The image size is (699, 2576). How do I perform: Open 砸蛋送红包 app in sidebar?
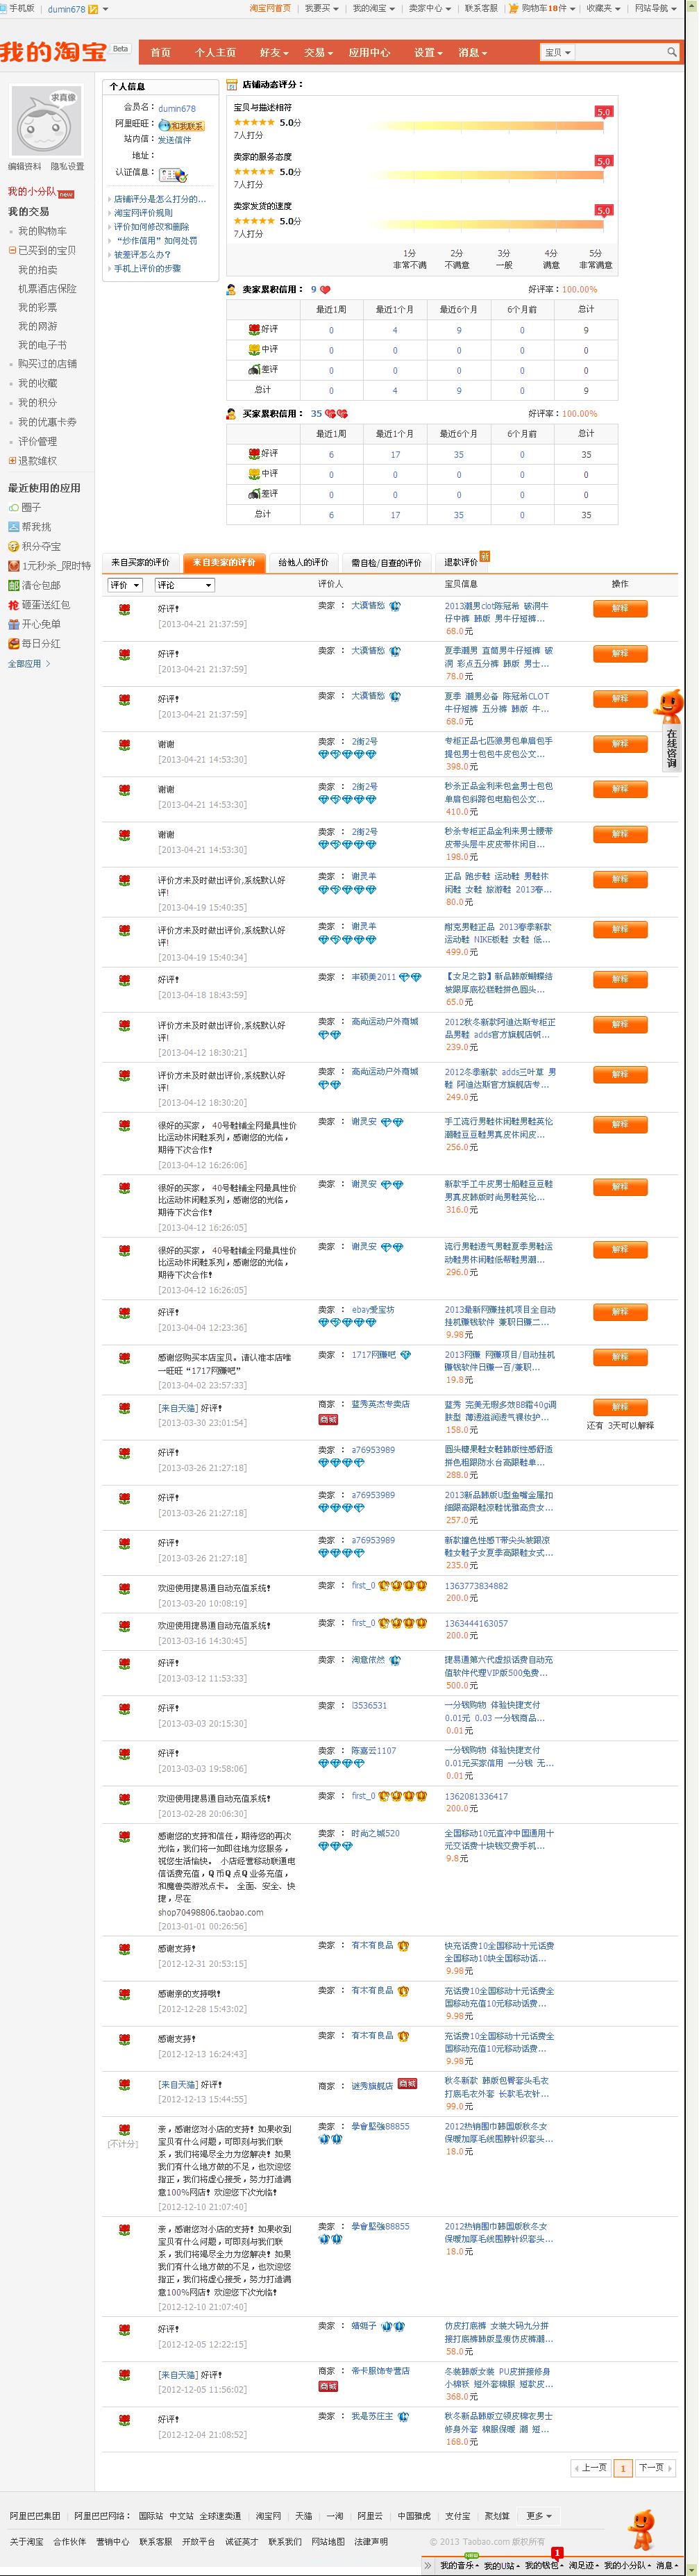(39, 604)
